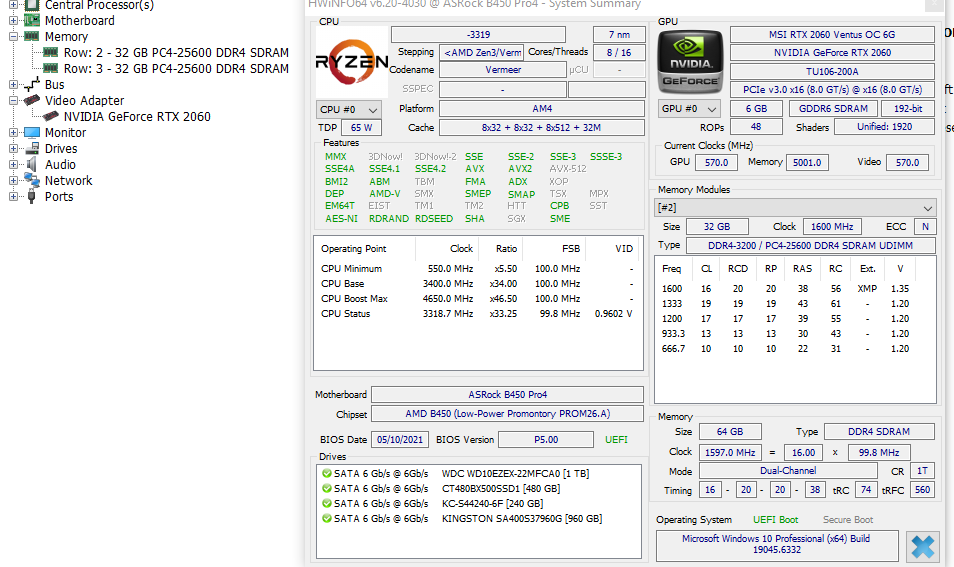Expand the Monitor tree node
The height and width of the screenshot is (567, 954).
tap(13, 133)
